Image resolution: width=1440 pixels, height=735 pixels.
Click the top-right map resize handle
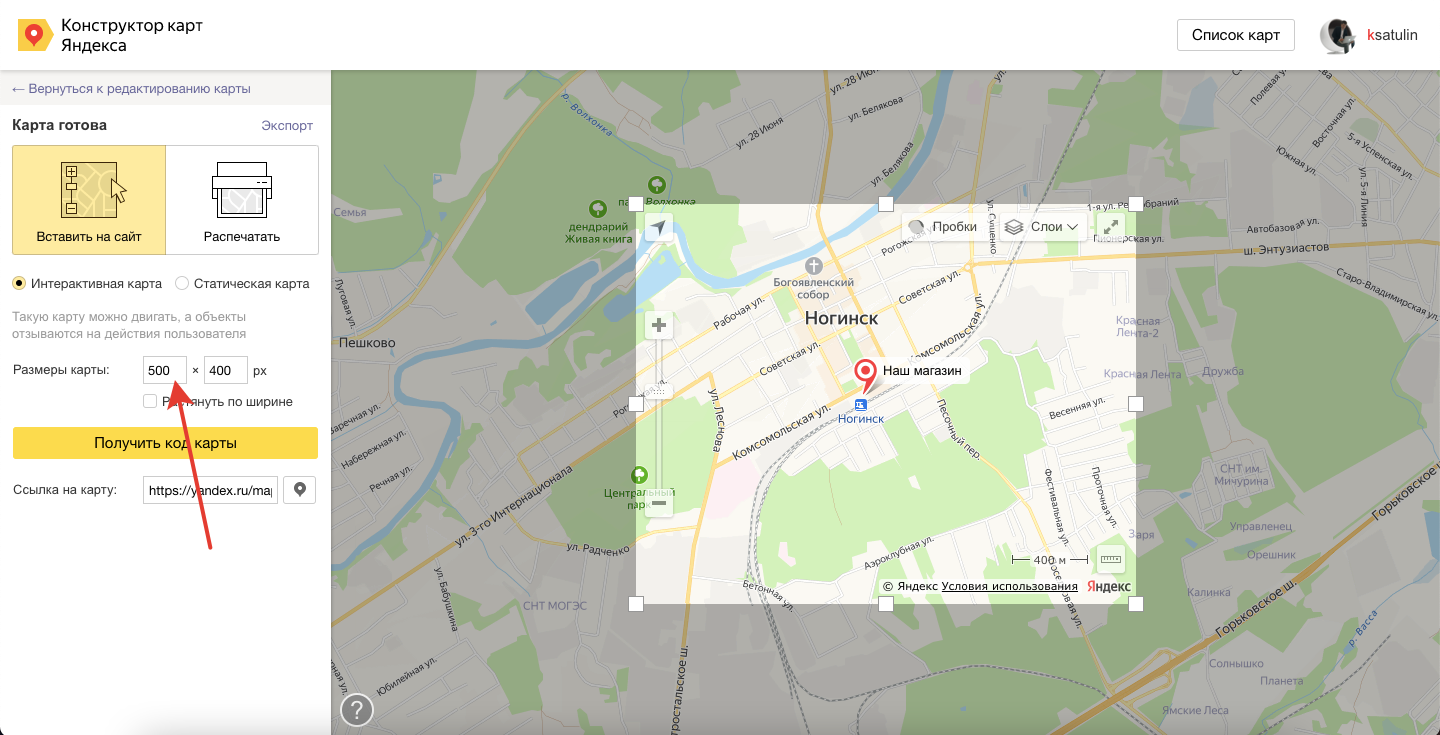(x=1136, y=204)
